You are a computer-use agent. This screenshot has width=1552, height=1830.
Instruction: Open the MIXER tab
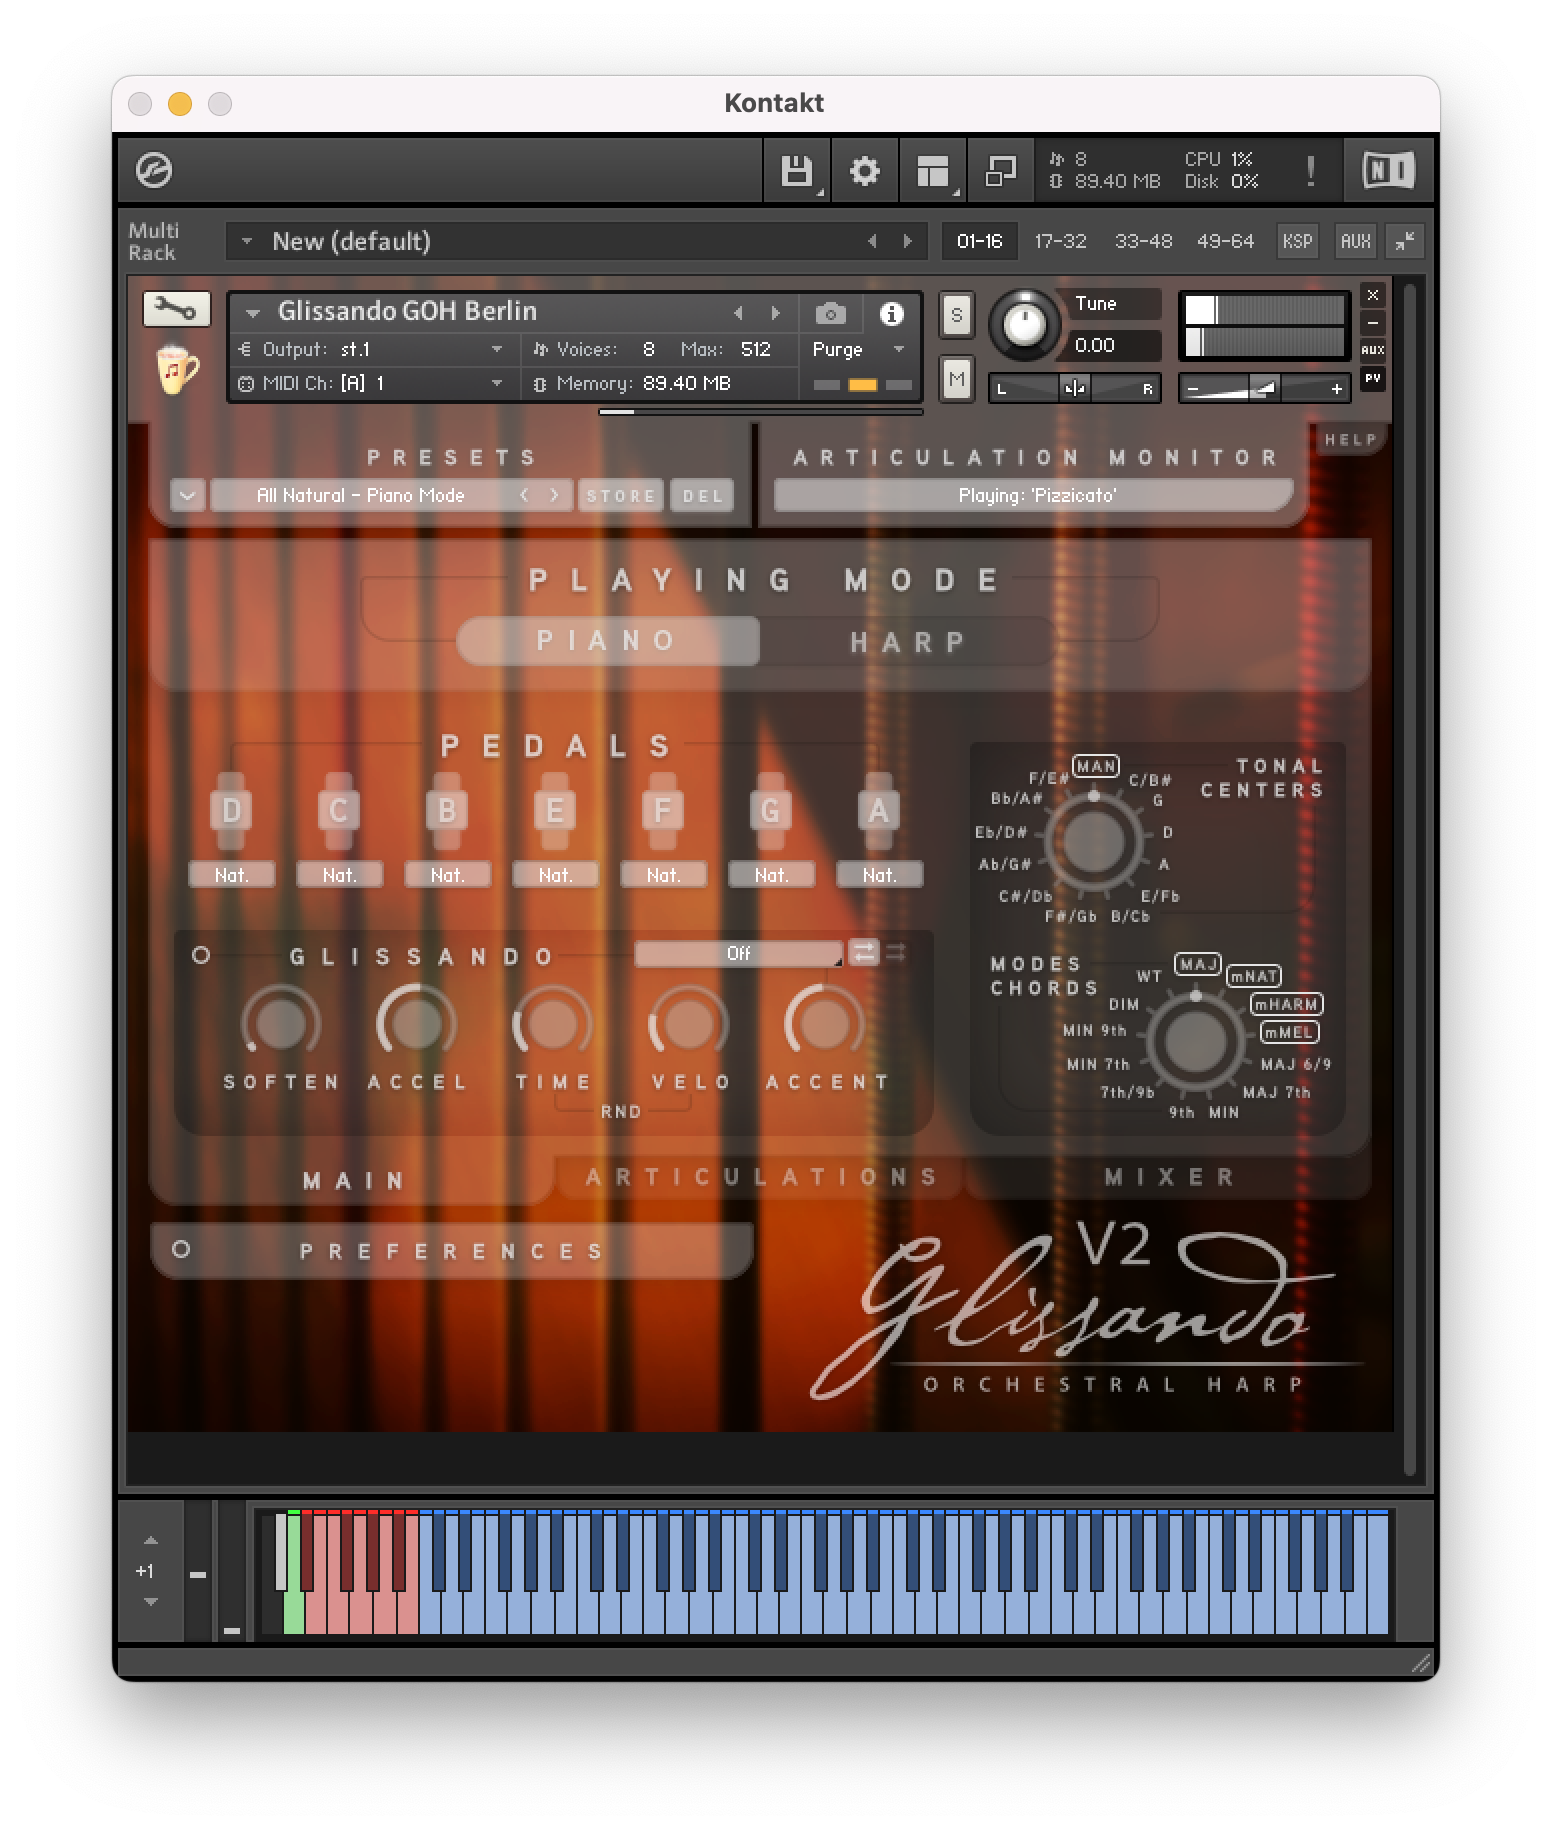coord(1170,1177)
